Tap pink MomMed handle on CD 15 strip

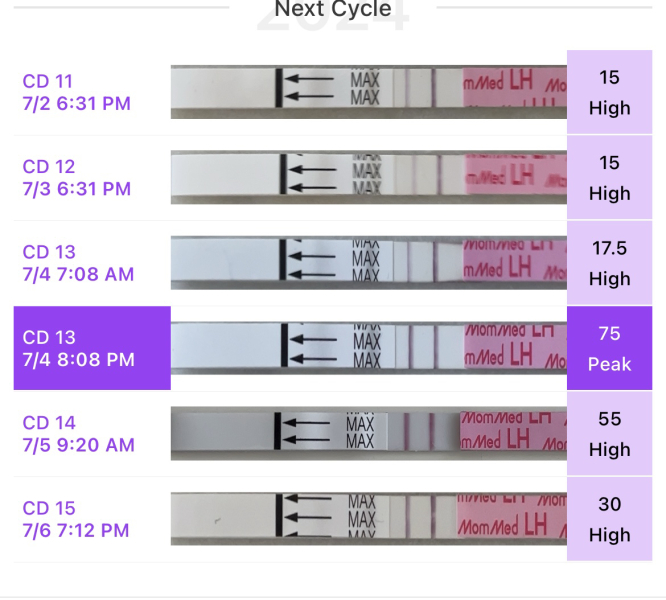pos(512,518)
